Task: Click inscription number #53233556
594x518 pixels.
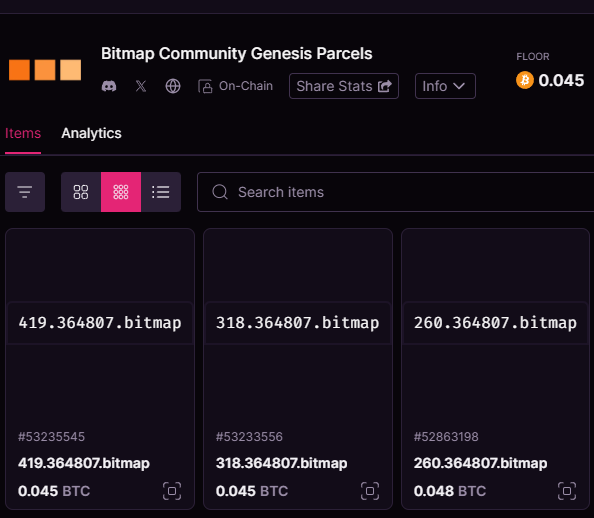Action: pos(249,437)
